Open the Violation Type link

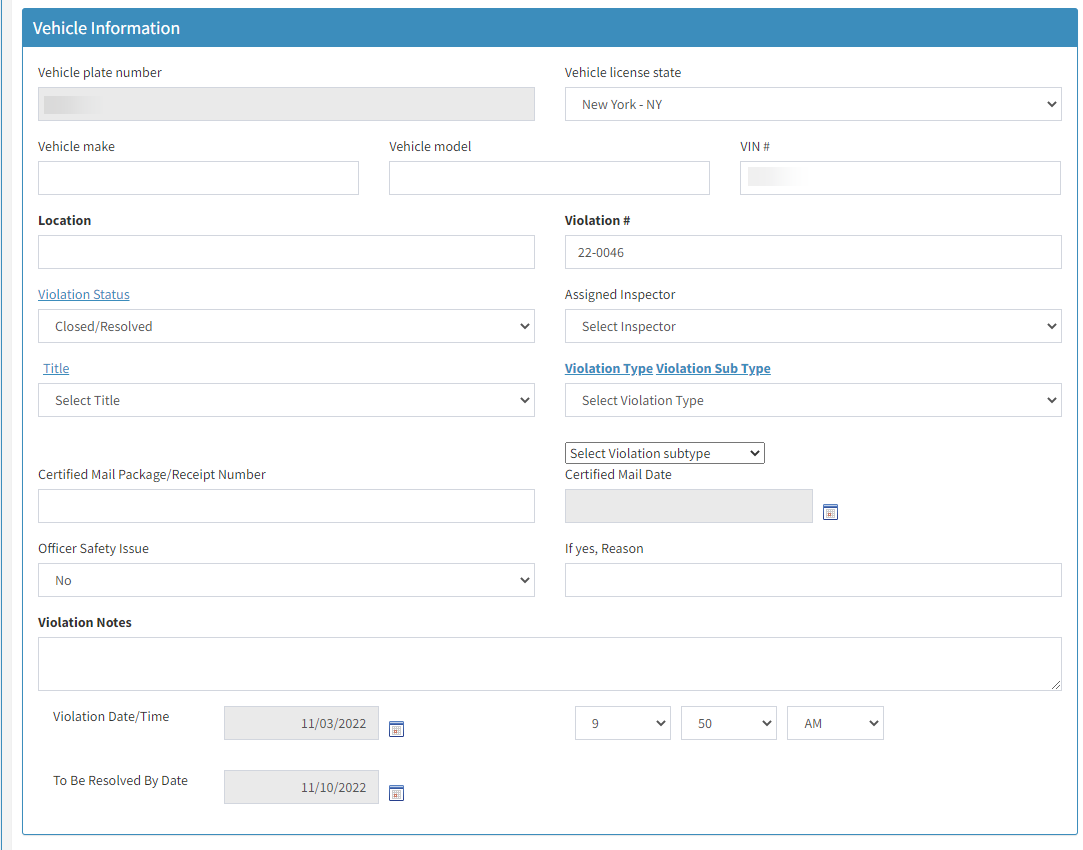608,368
